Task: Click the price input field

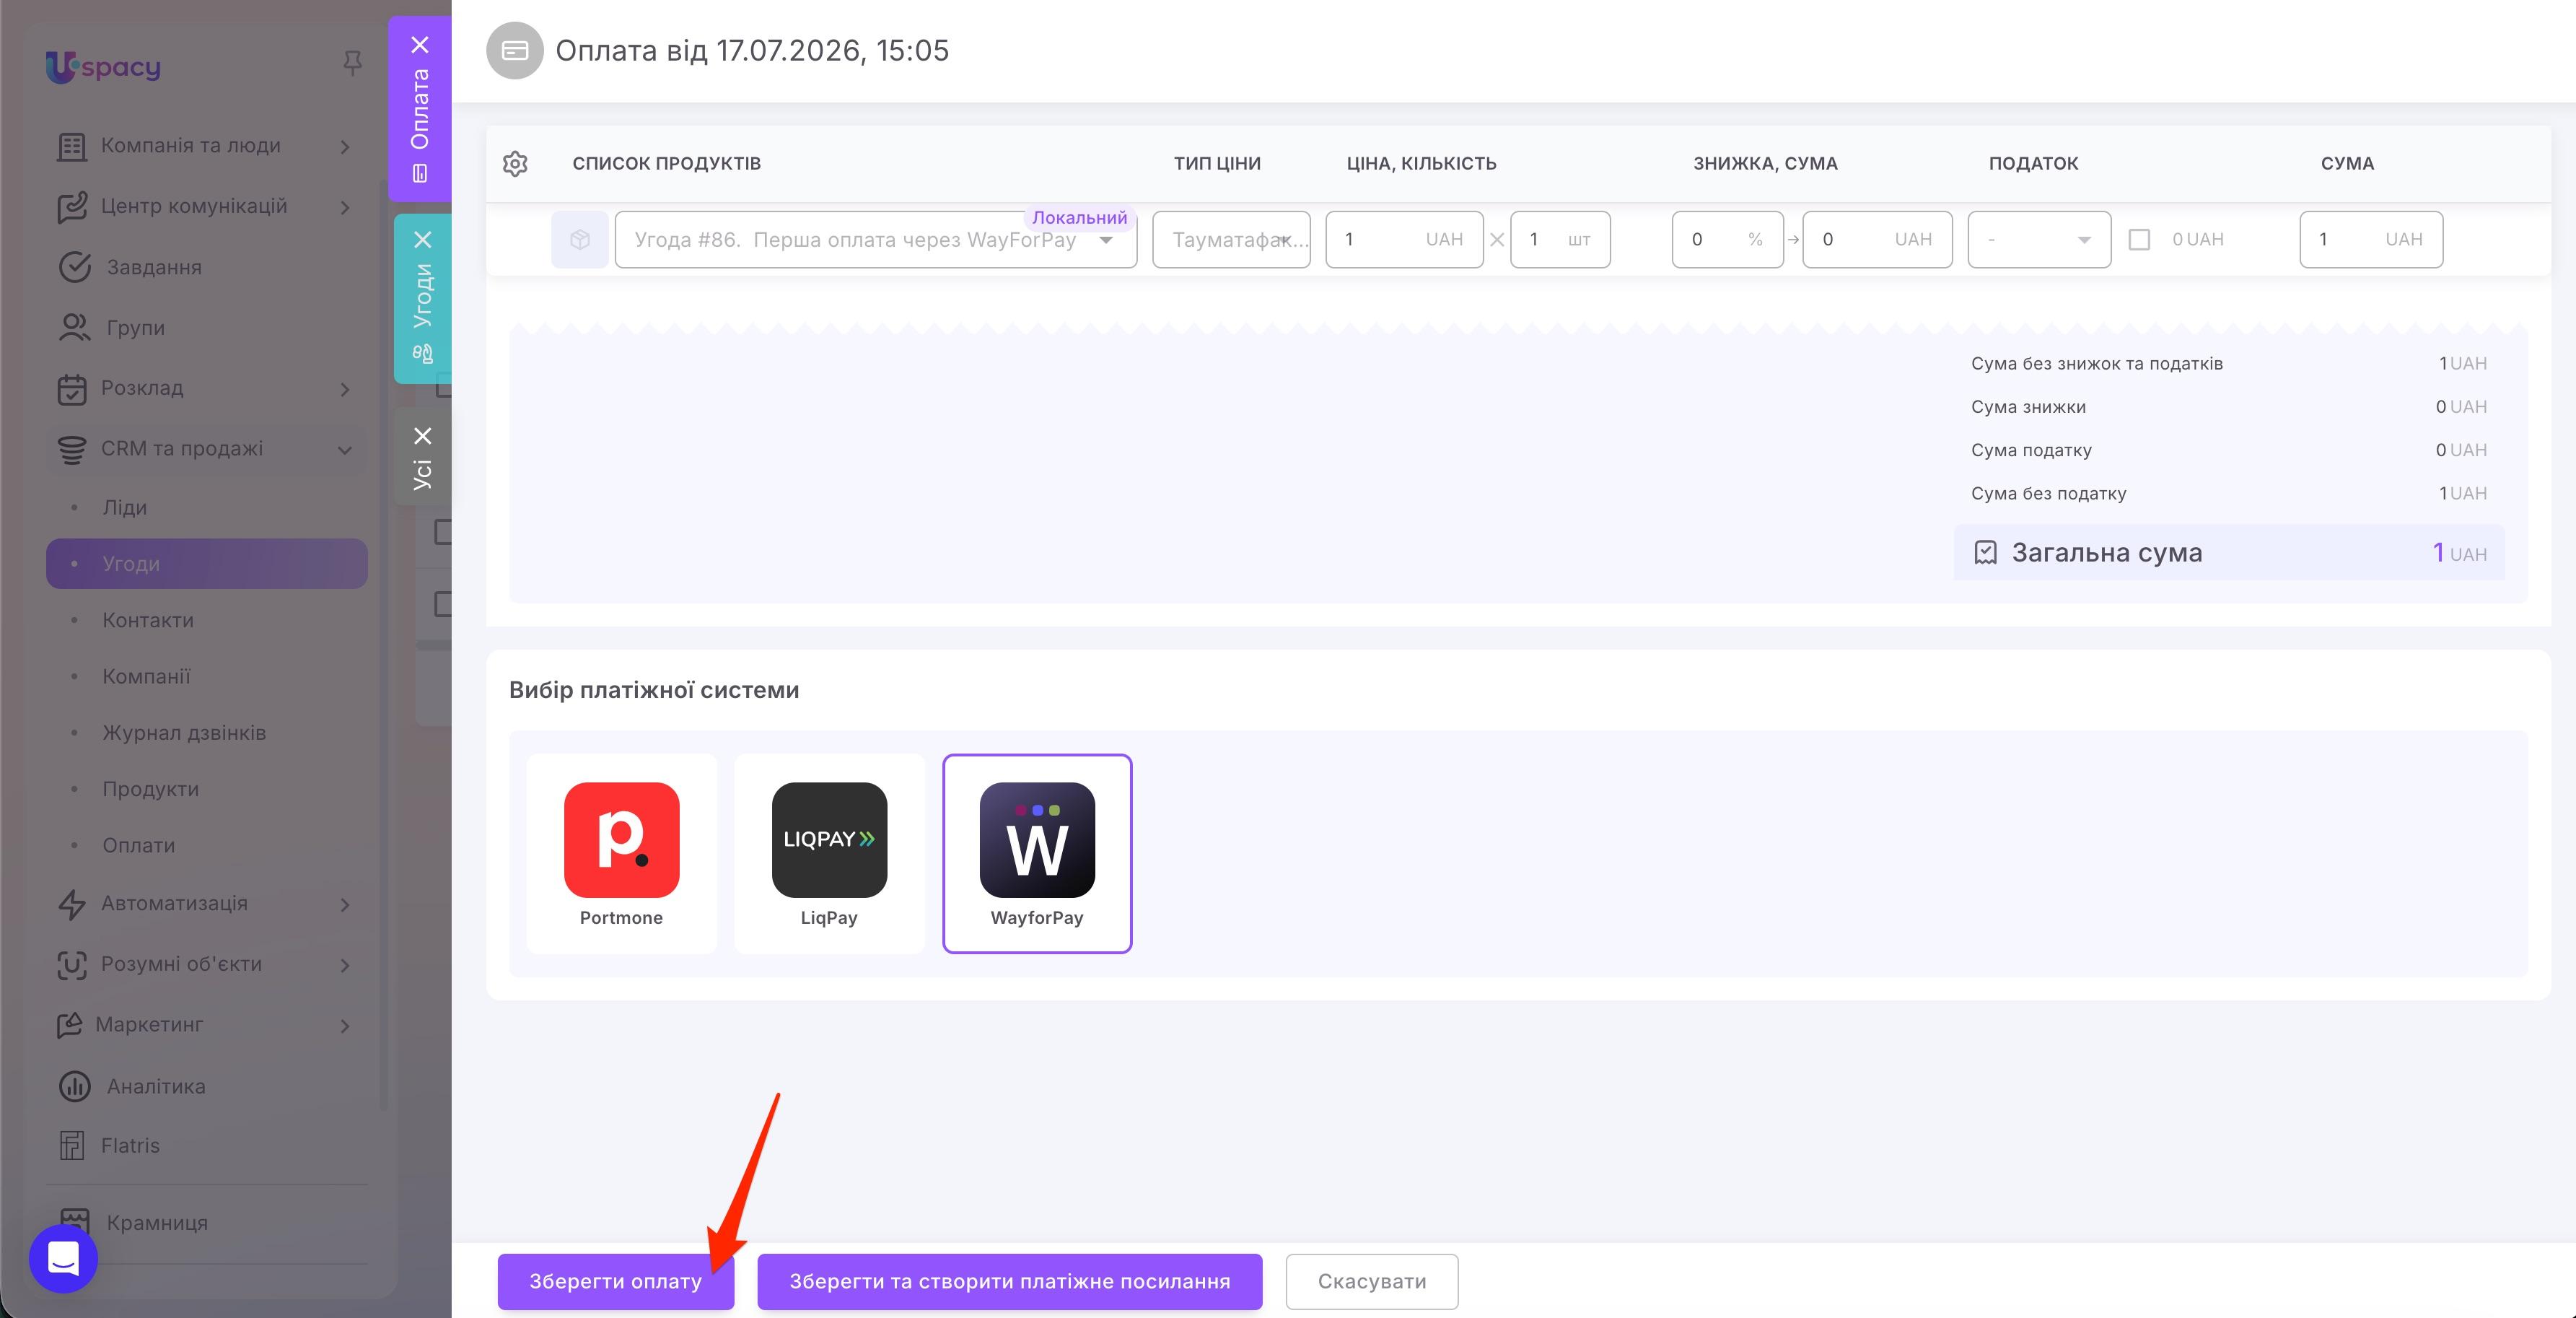Action: [1404, 239]
